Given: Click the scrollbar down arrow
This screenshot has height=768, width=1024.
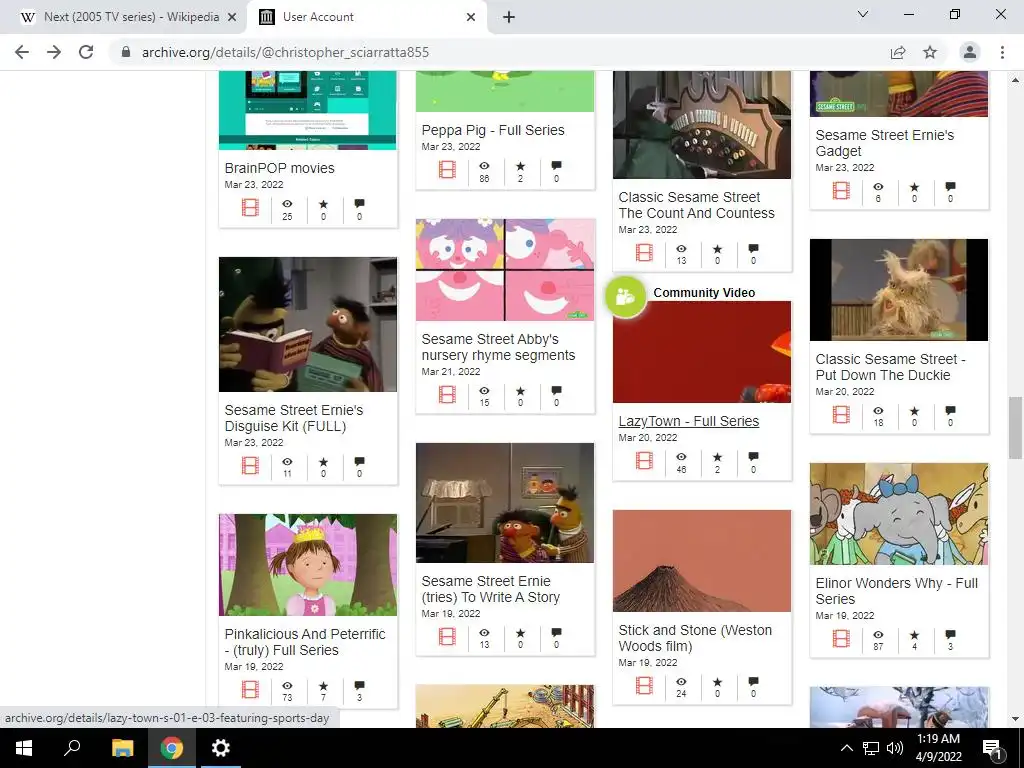Looking at the screenshot, I should [x=1015, y=719].
